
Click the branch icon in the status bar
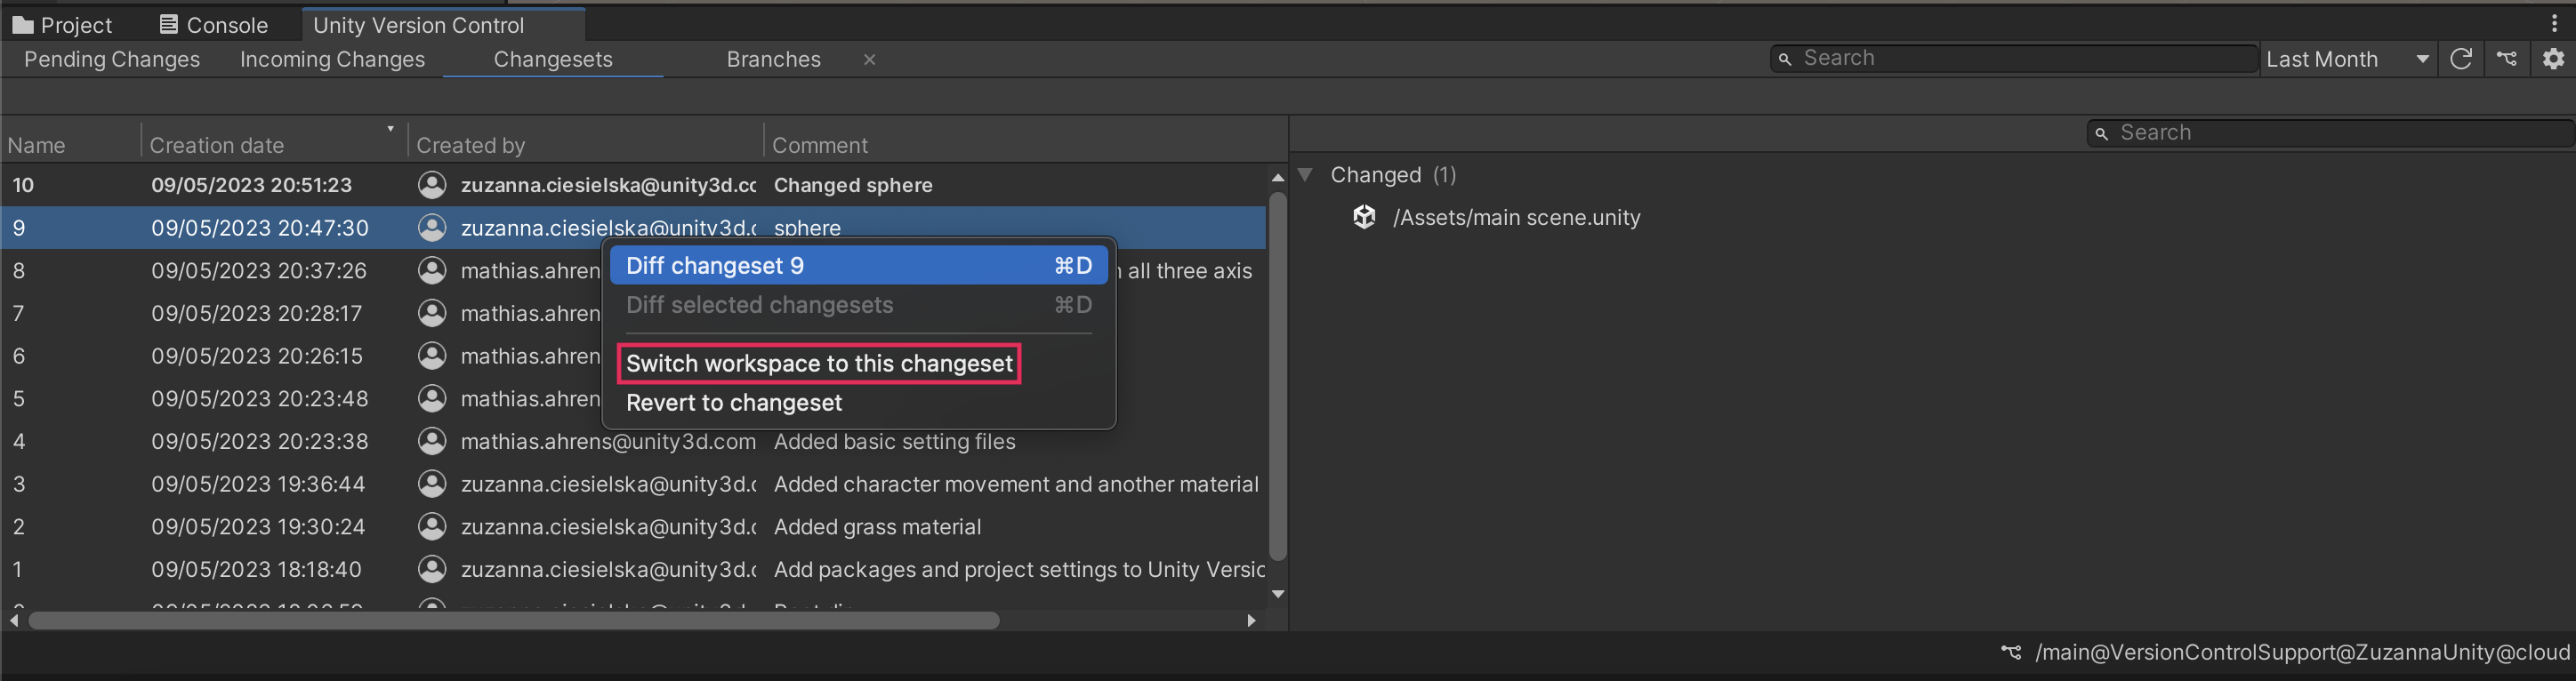click(2011, 652)
